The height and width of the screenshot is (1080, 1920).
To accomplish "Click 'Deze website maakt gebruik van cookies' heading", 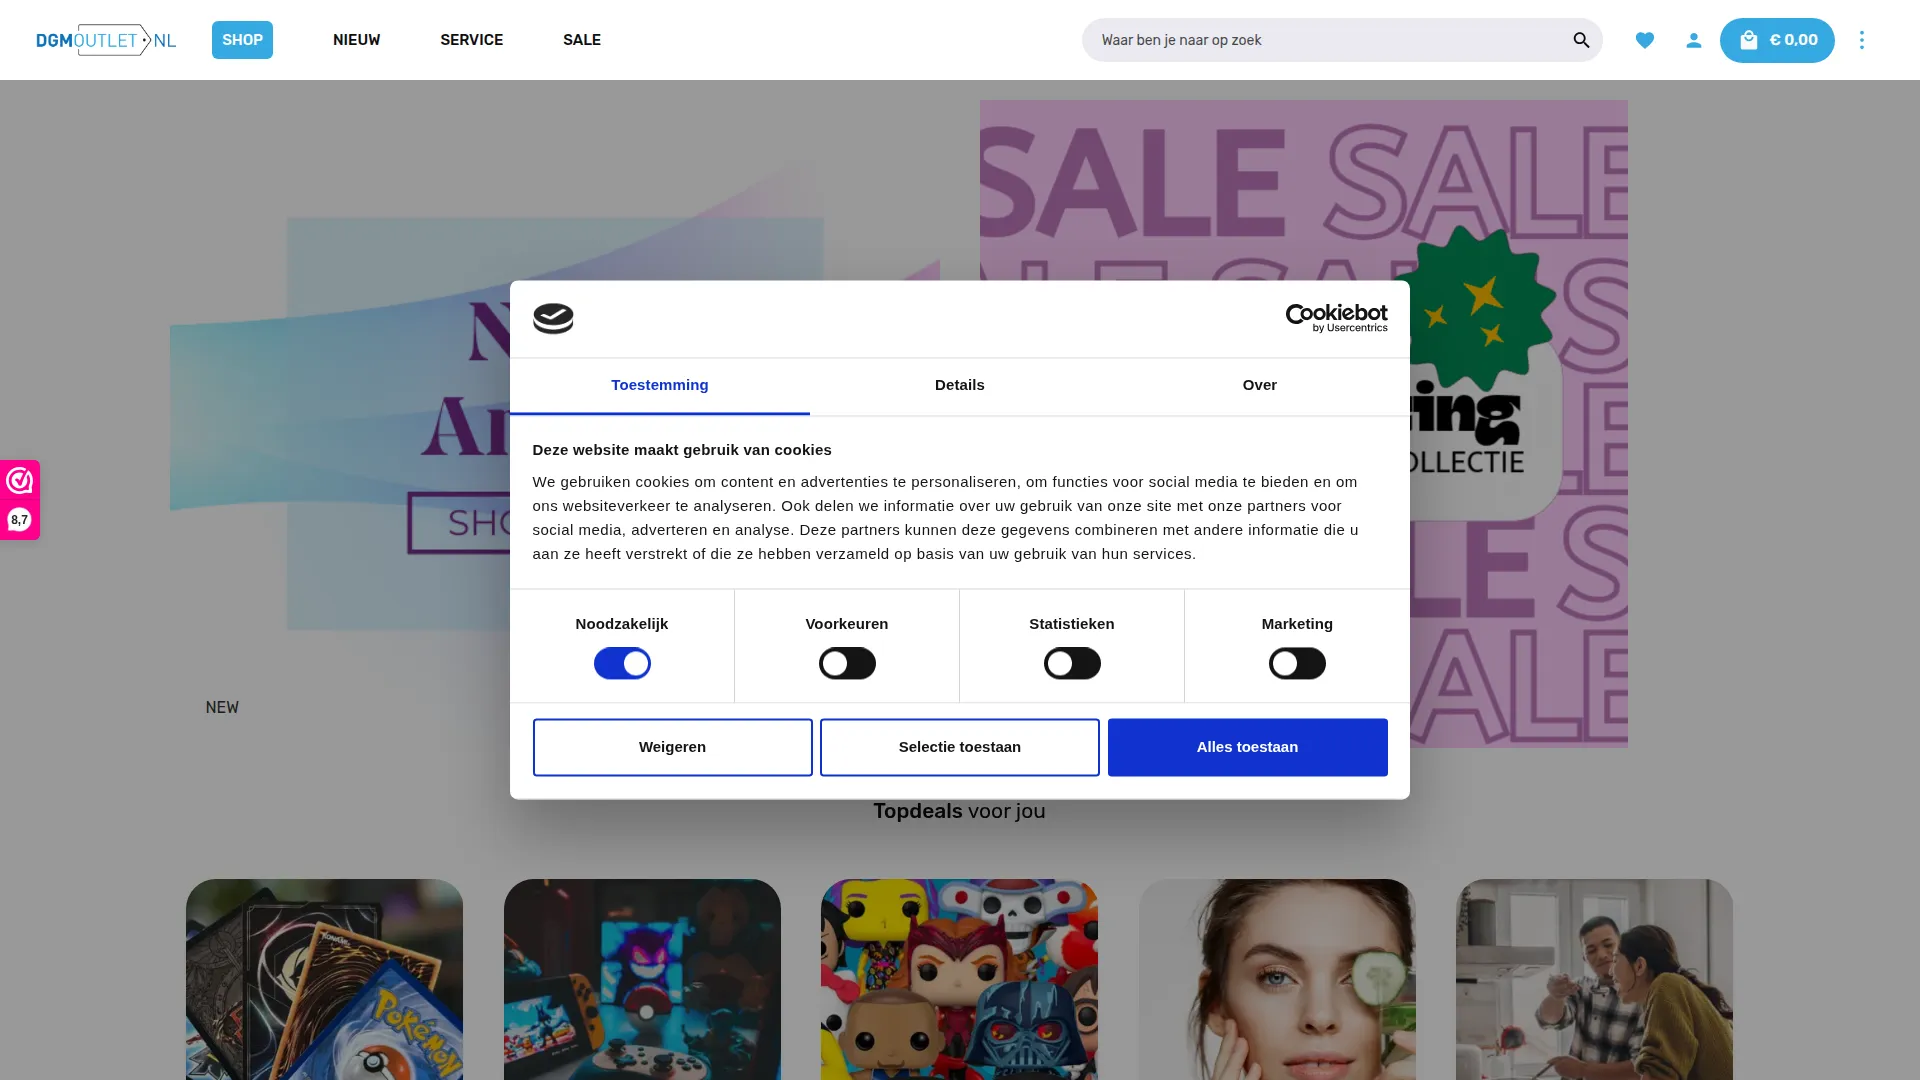I will (682, 450).
